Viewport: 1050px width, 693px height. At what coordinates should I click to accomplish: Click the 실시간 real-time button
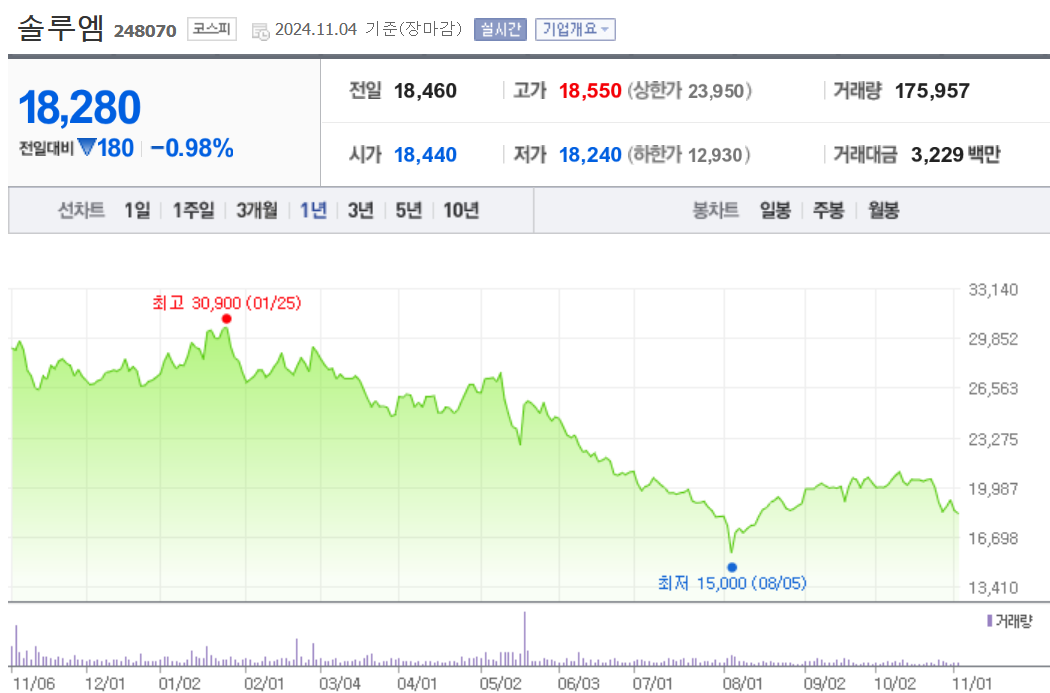(500, 29)
